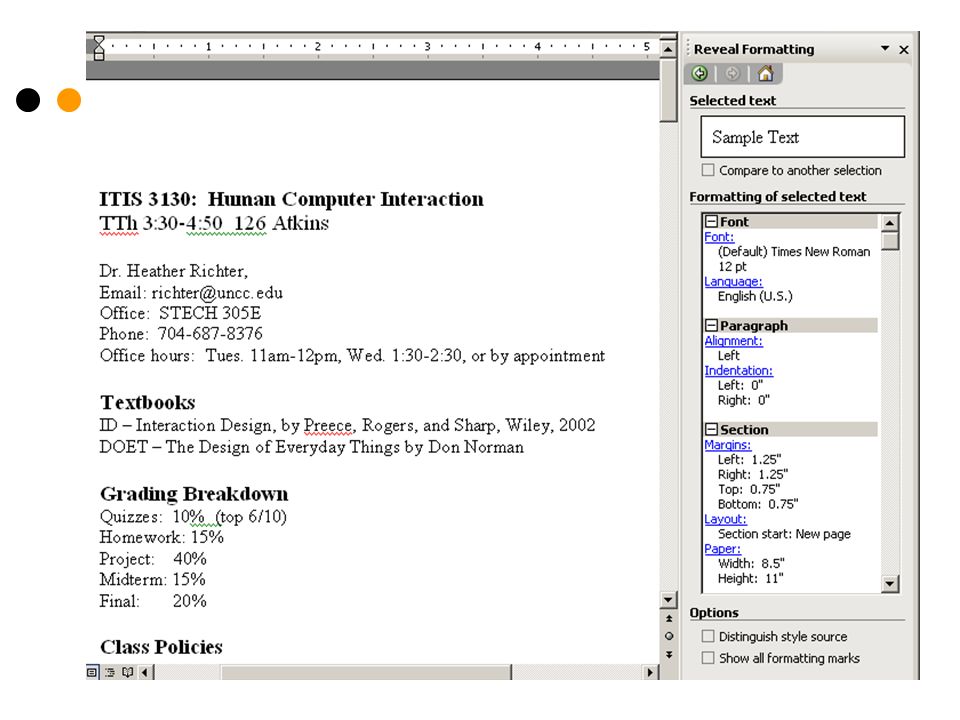The image size is (960, 720).
Task: Click the Sample Text preview box
Action: [802, 137]
